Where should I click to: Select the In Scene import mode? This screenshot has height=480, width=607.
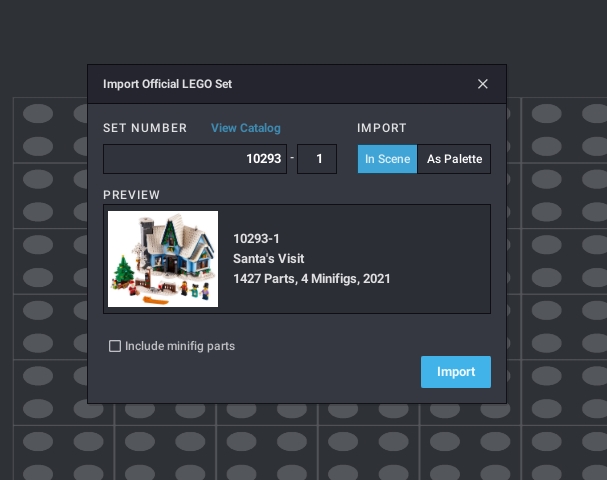387,159
